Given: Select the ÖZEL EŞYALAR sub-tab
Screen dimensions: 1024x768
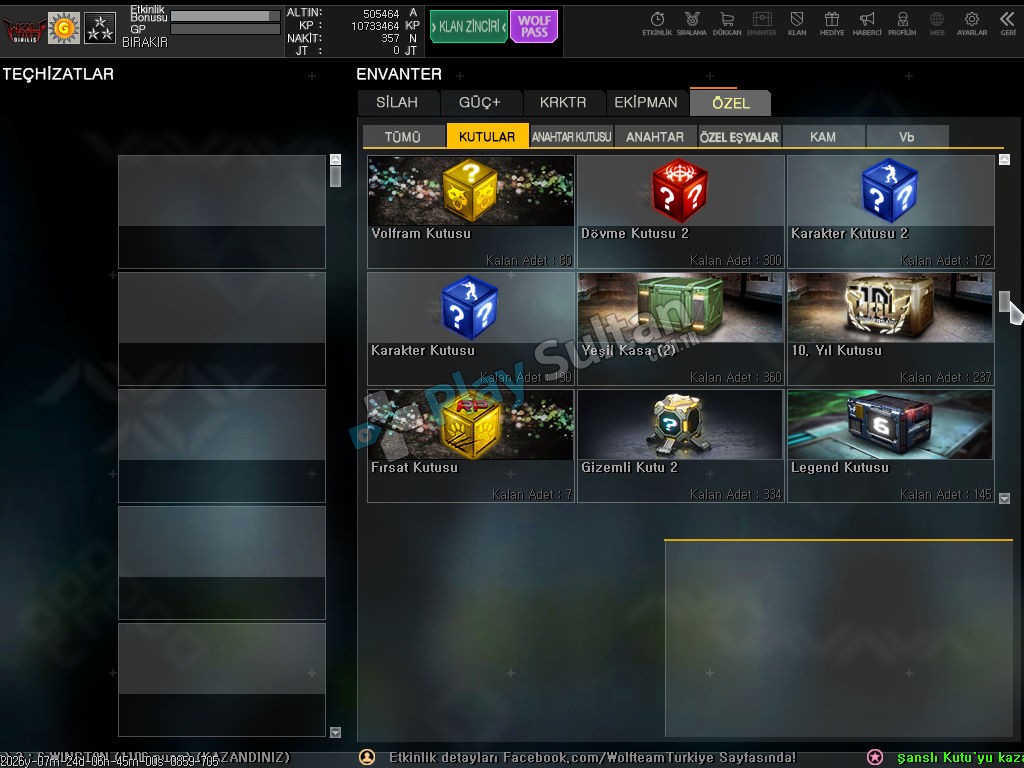Looking at the screenshot, I should pos(739,136).
